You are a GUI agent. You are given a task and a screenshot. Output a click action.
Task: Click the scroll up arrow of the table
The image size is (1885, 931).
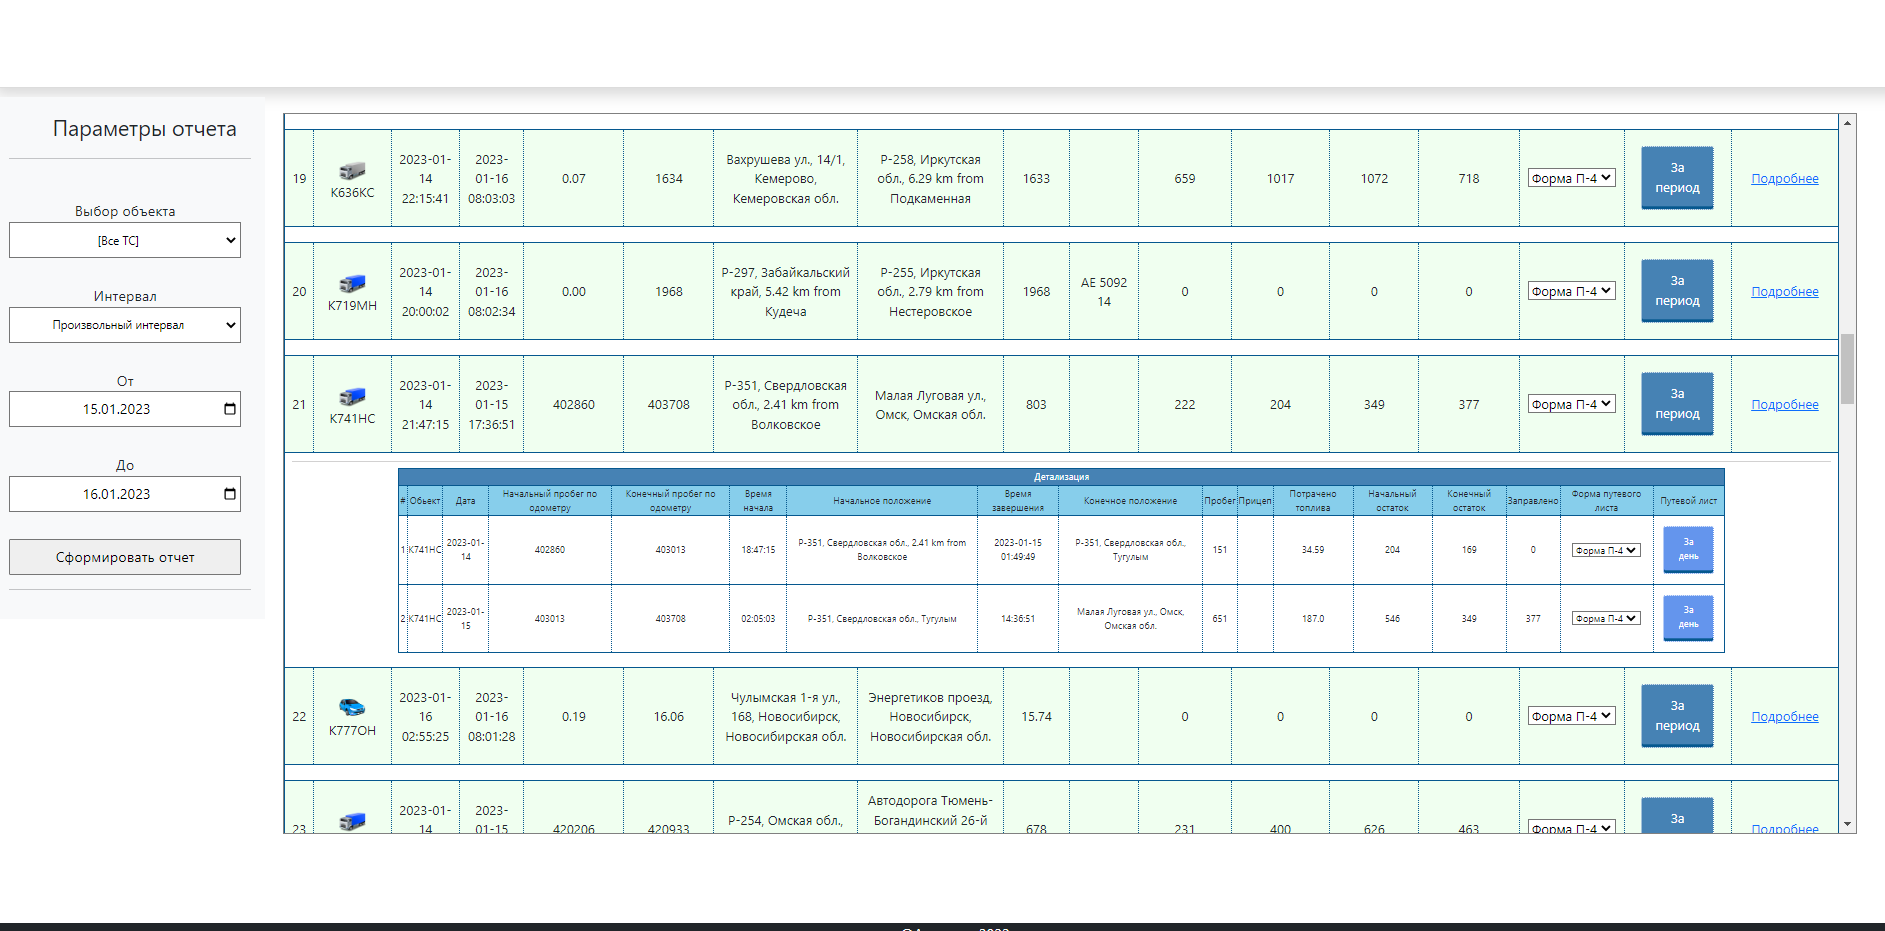click(1847, 123)
